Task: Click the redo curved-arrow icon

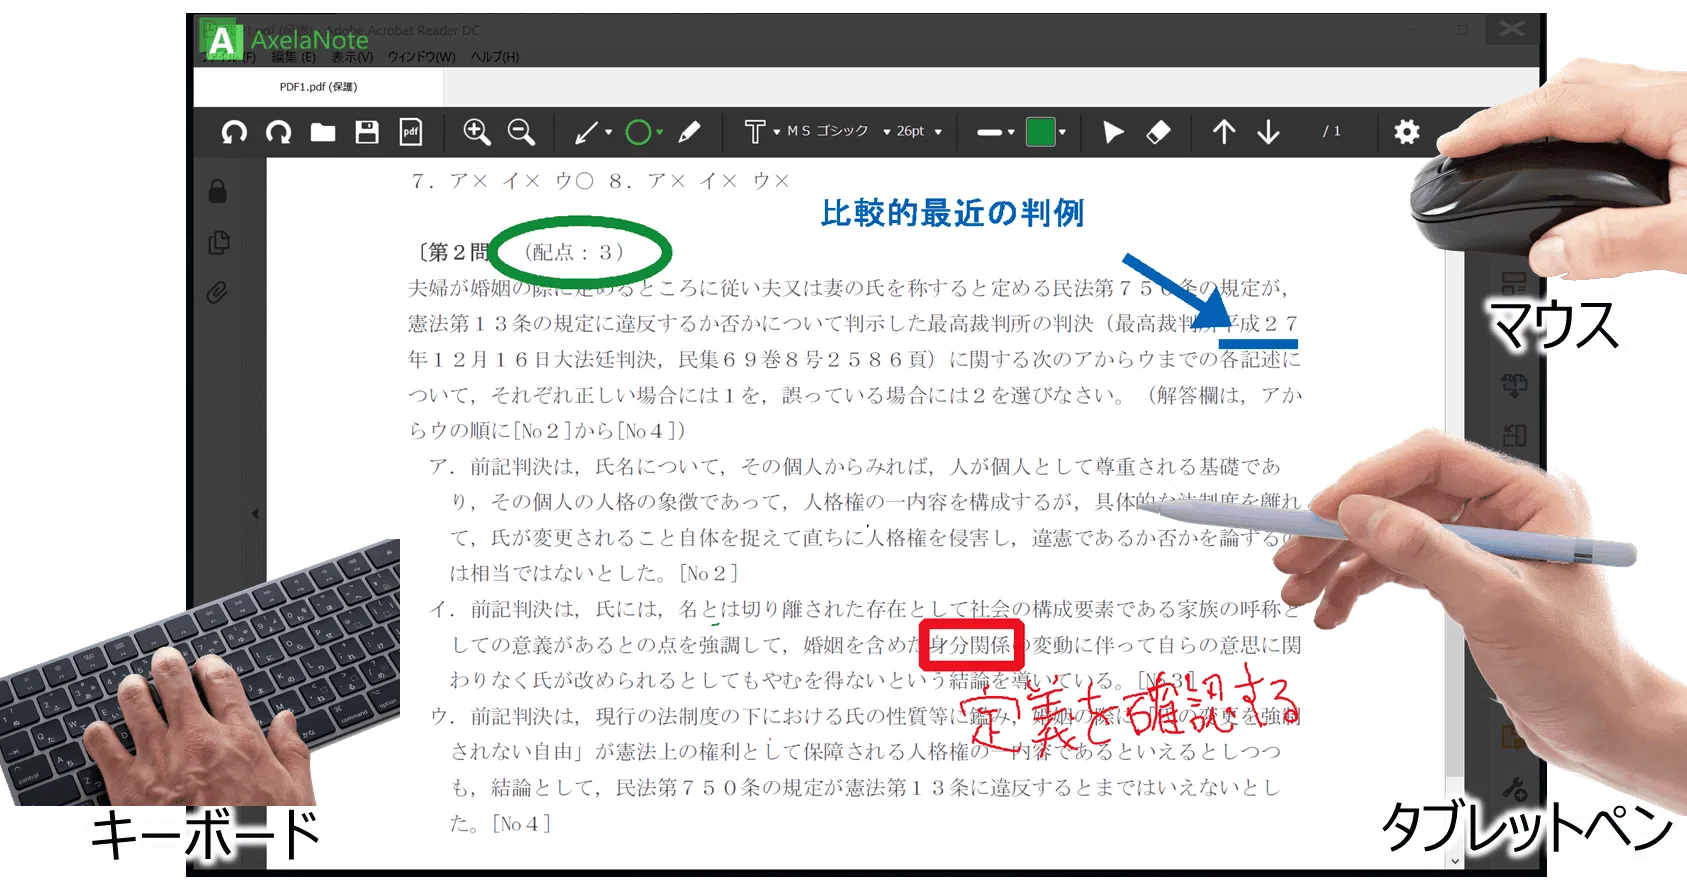Action: click(x=279, y=132)
